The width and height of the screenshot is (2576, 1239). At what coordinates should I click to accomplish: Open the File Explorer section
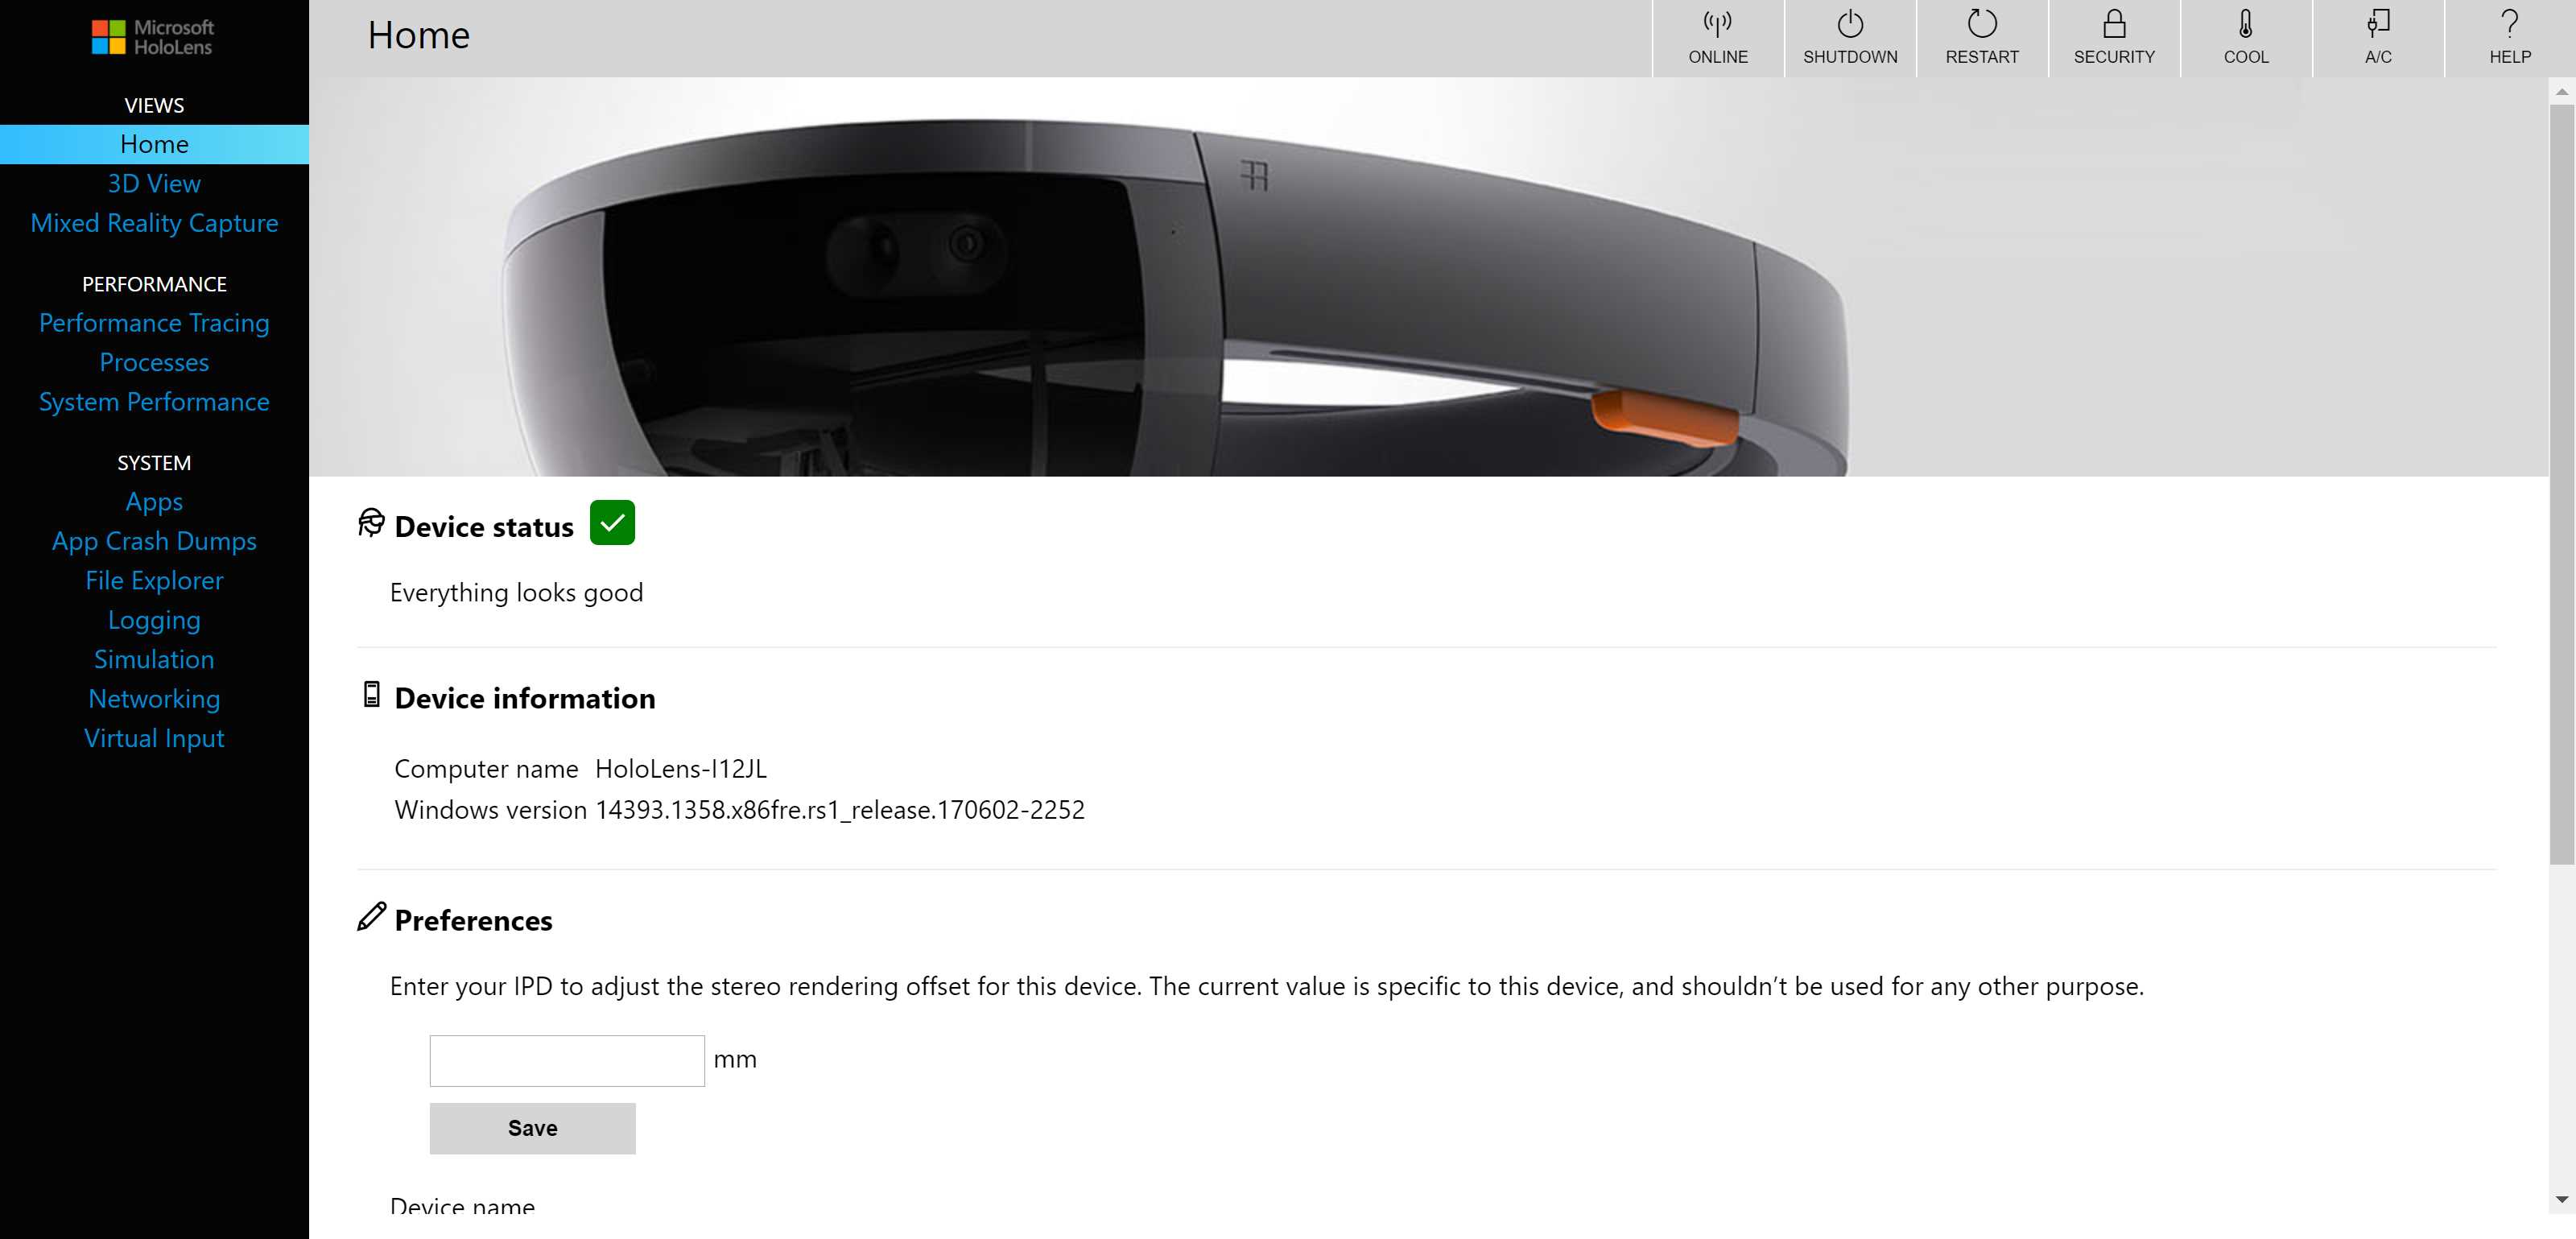pos(154,580)
